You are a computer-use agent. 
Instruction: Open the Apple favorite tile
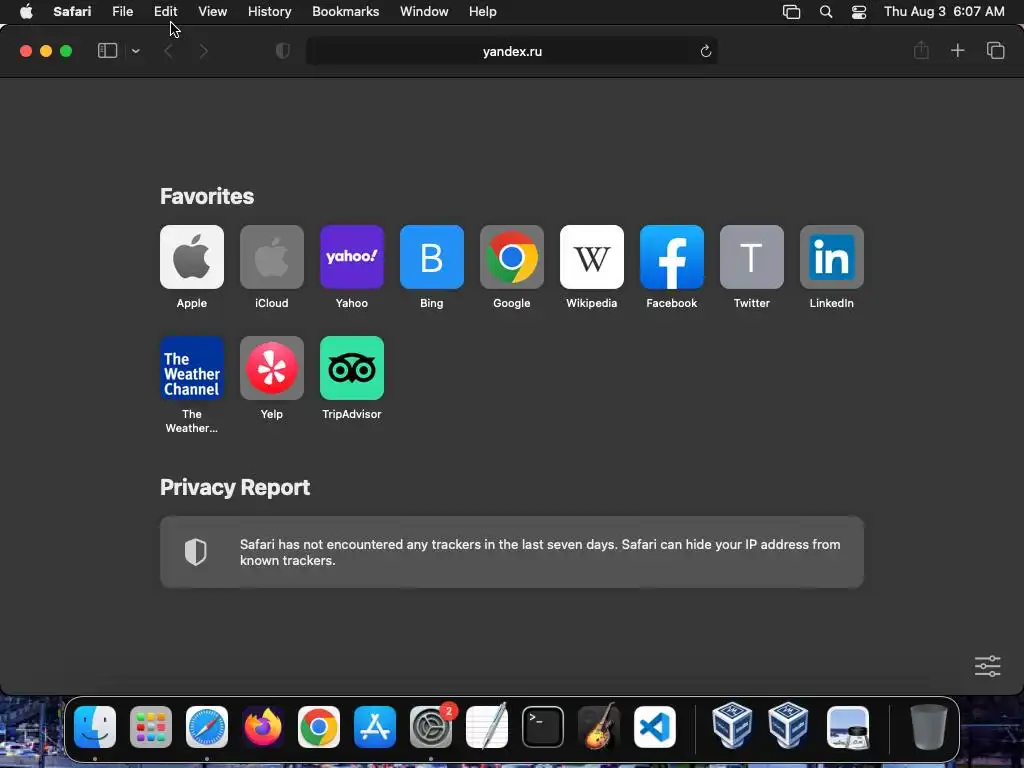pyautogui.click(x=191, y=257)
